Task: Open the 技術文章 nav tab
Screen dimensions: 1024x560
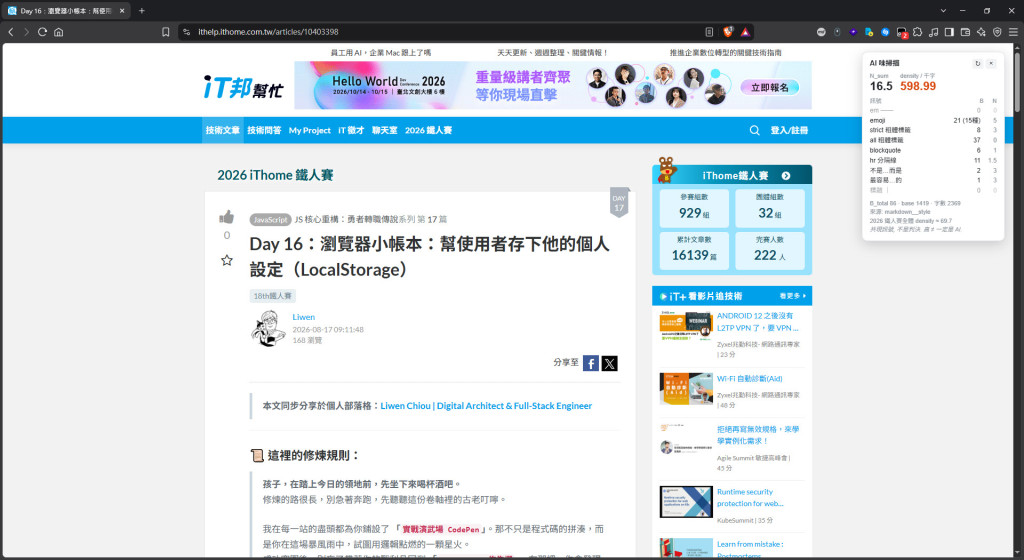Action: [x=223, y=130]
